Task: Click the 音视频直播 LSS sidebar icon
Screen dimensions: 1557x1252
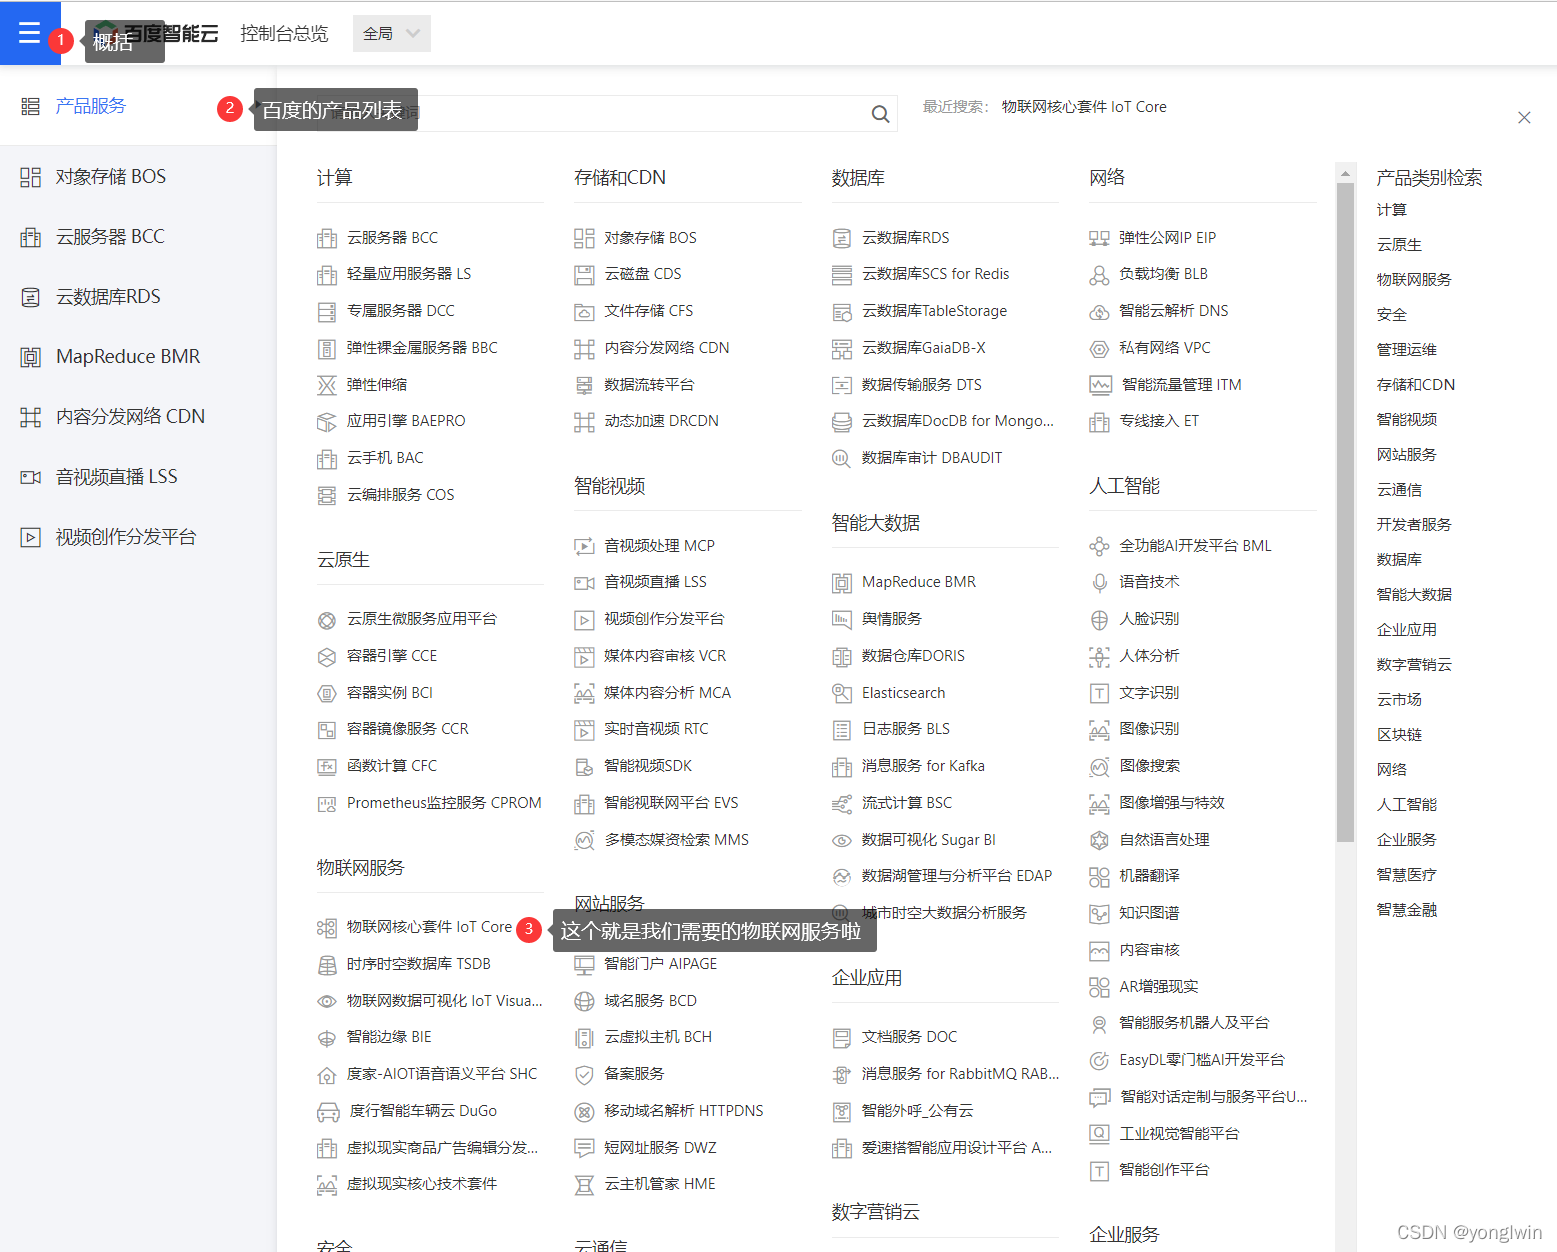Action: [x=31, y=477]
